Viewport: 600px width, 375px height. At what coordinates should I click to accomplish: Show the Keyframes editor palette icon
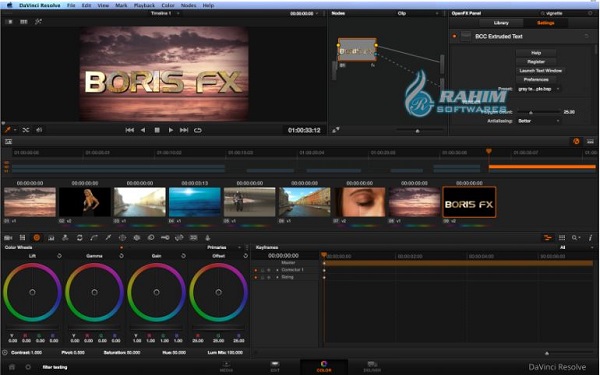[x=548, y=238]
